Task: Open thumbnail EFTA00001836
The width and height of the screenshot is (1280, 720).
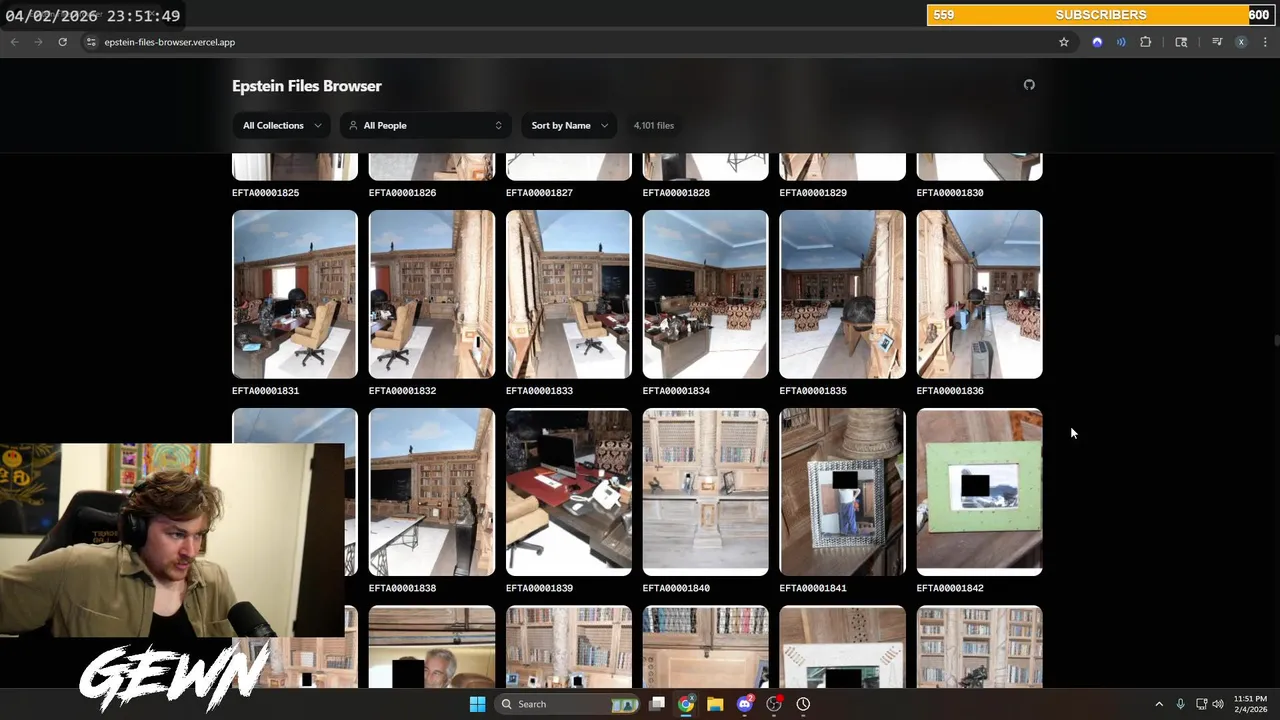Action: click(x=980, y=294)
